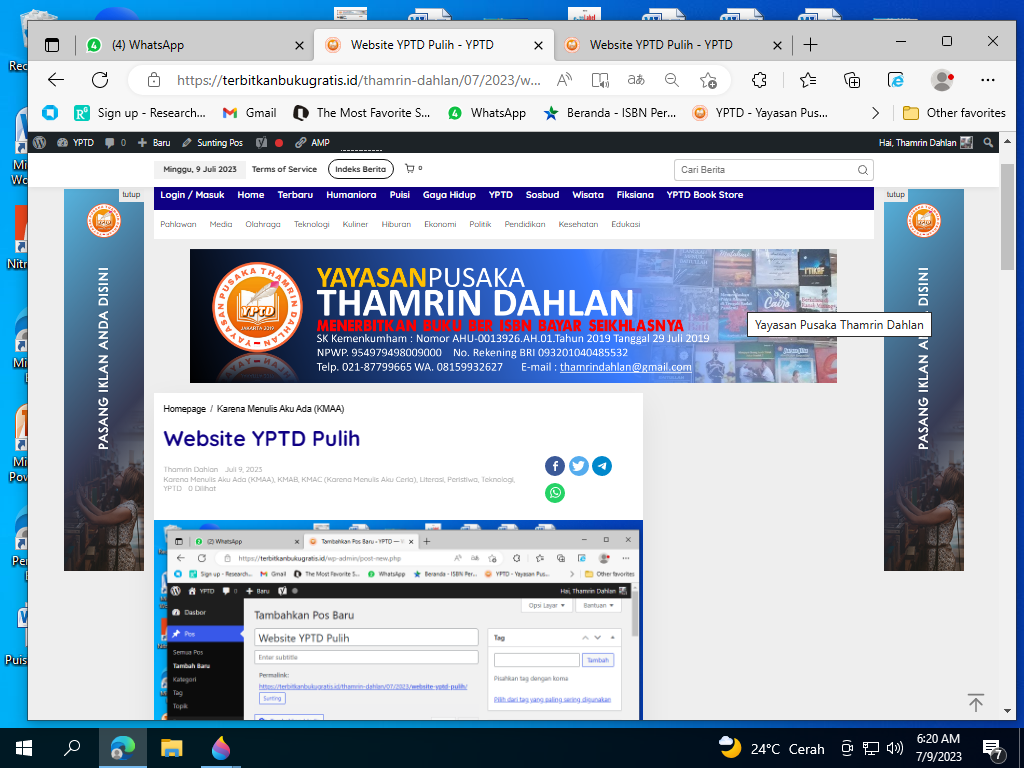Share the post via Telegram icon

coord(602,466)
